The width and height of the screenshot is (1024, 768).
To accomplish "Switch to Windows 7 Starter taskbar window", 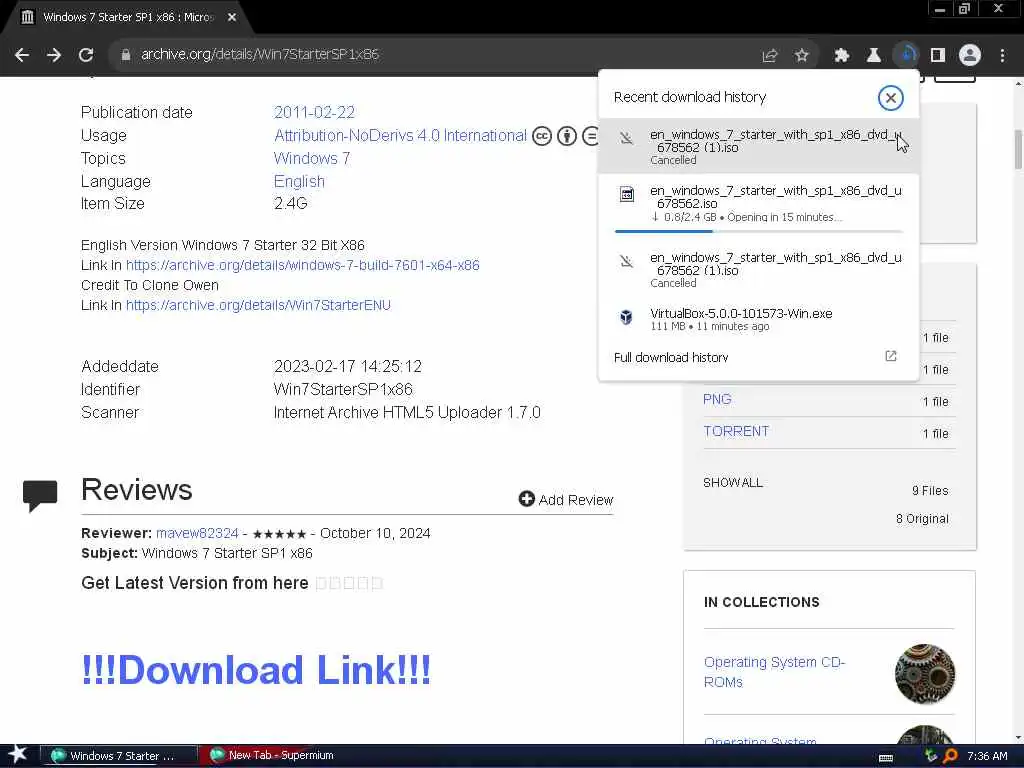I will (119, 756).
